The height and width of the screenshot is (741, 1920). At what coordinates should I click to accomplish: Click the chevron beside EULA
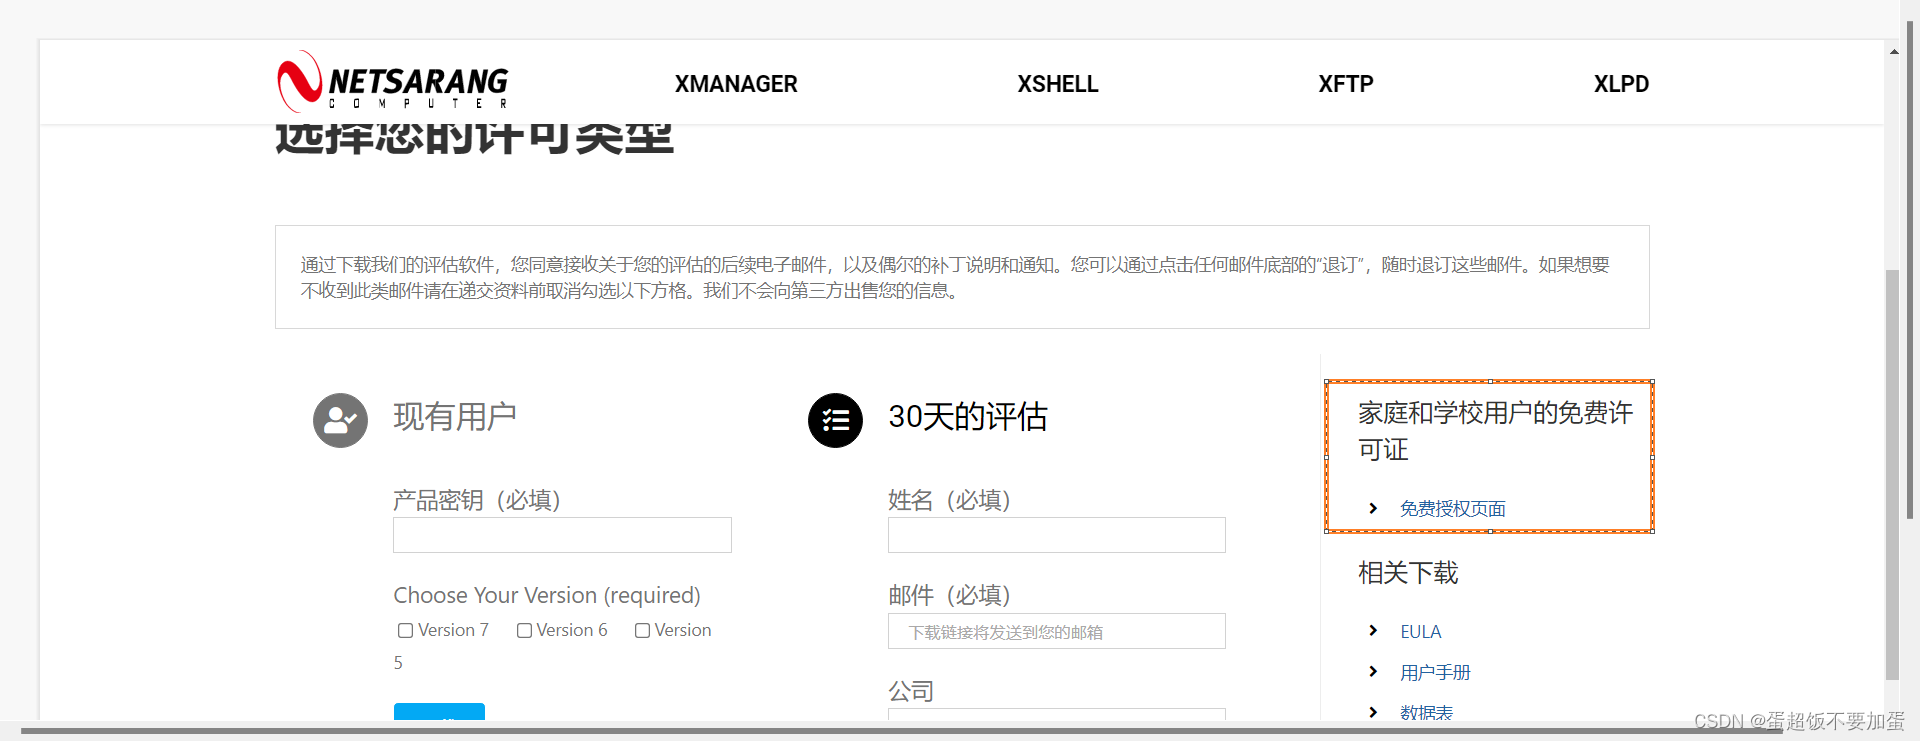pyautogui.click(x=1373, y=630)
